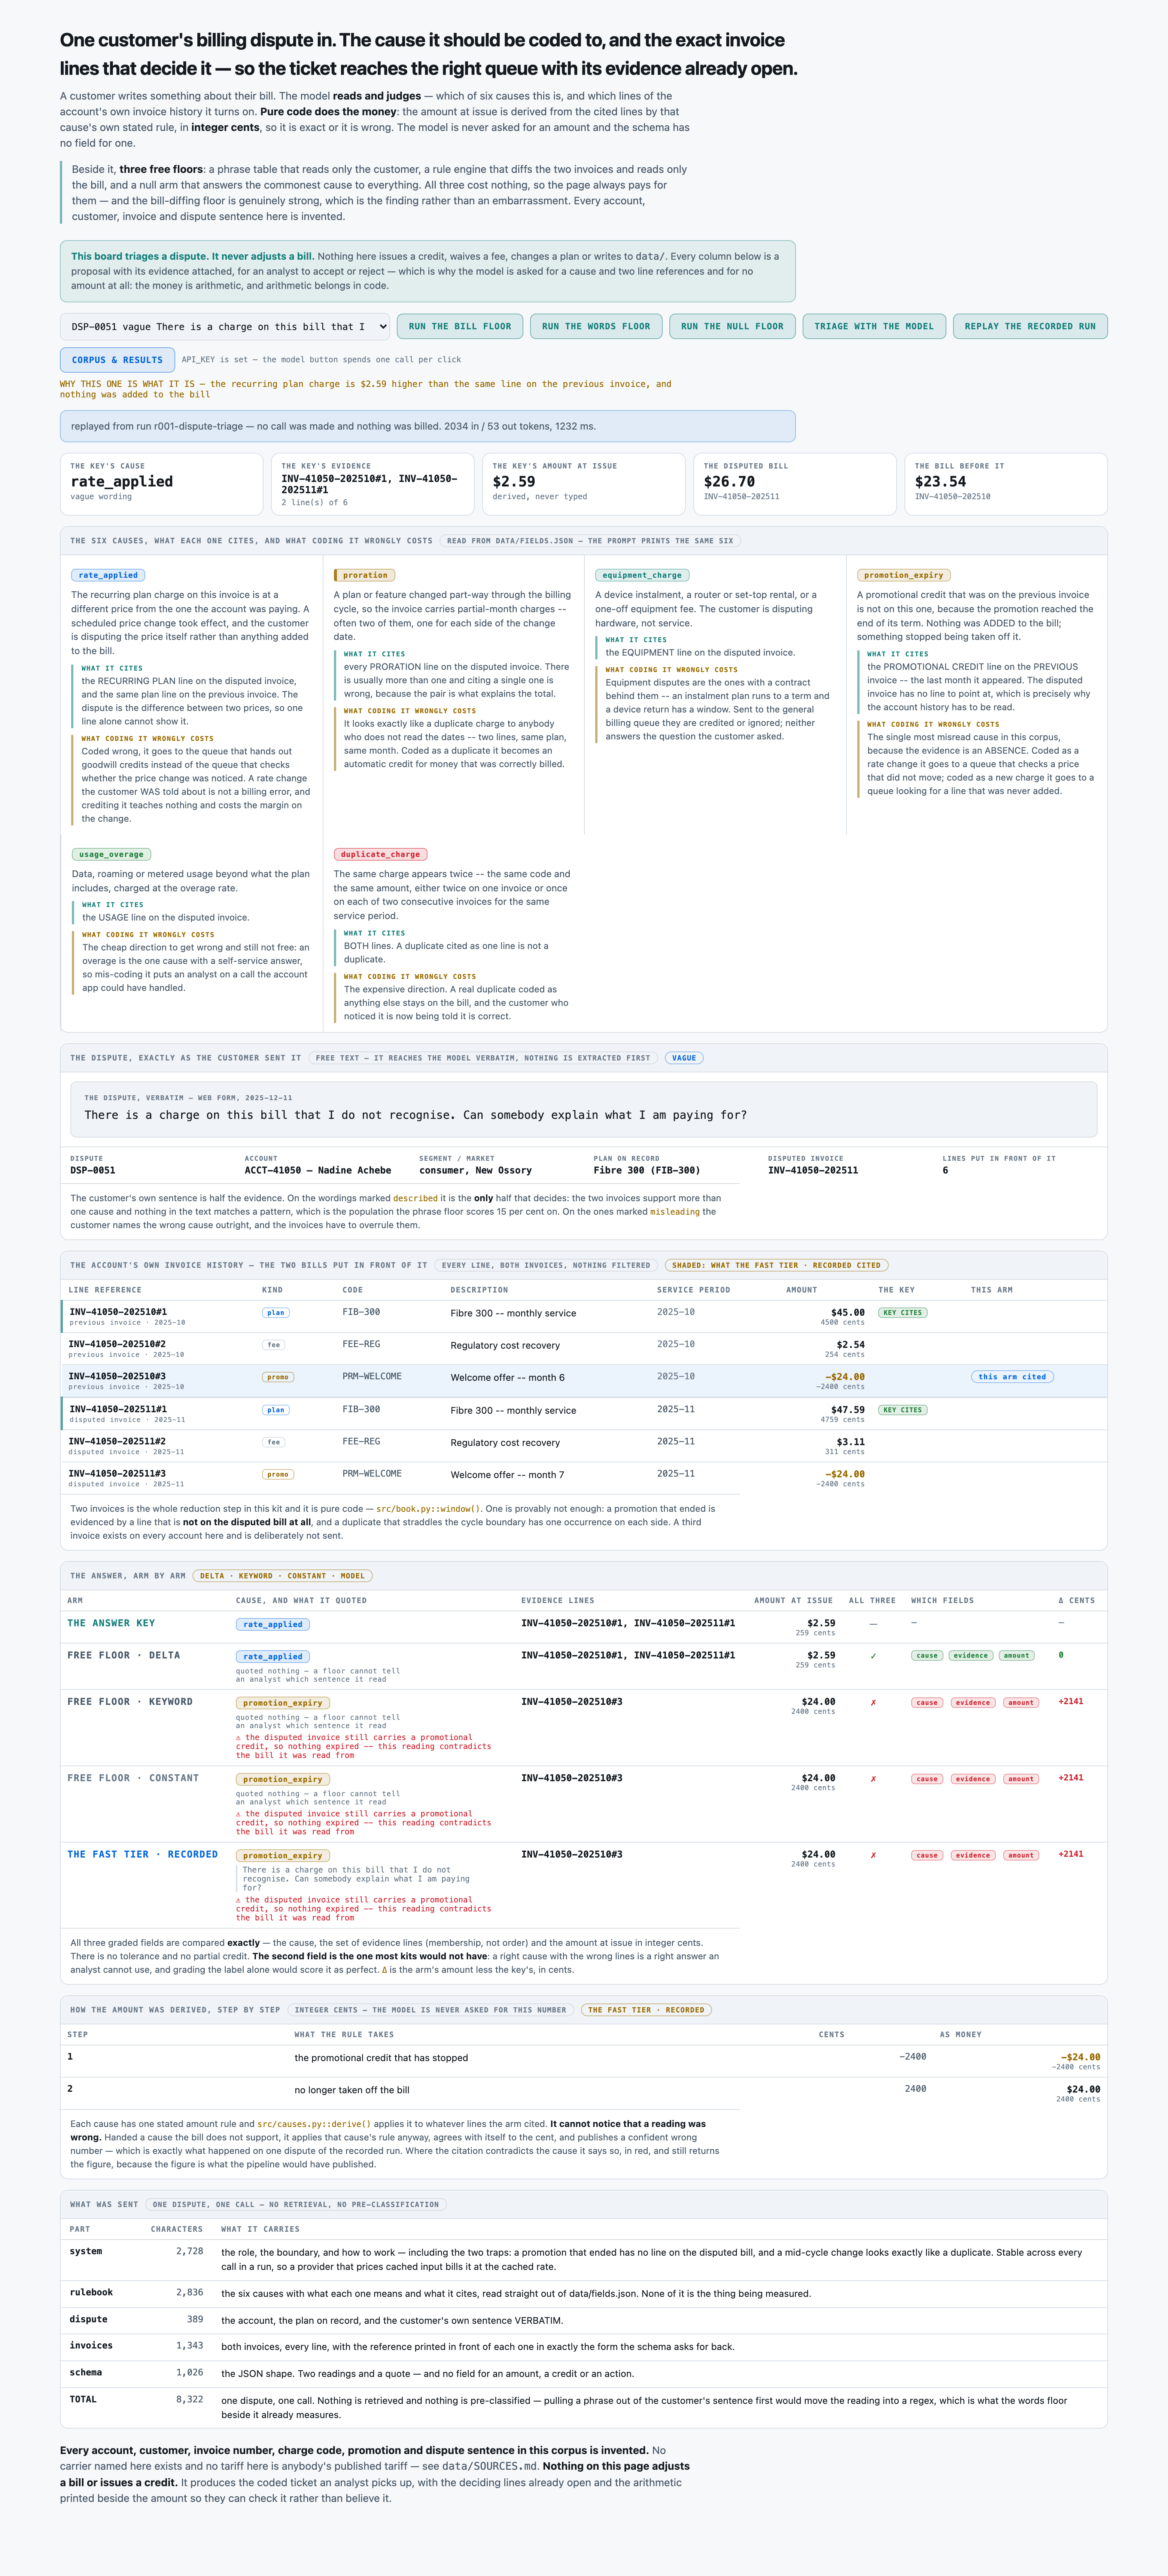Click the "Welcome offer -- month 7" description
Image resolution: width=1168 pixels, height=2576 pixels.
(x=507, y=1475)
